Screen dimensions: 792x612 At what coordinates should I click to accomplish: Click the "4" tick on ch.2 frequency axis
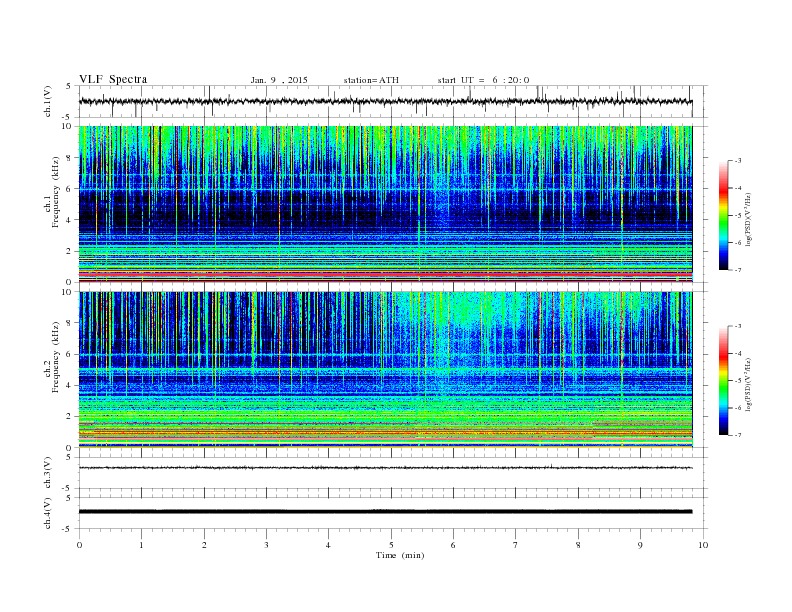click(69, 386)
